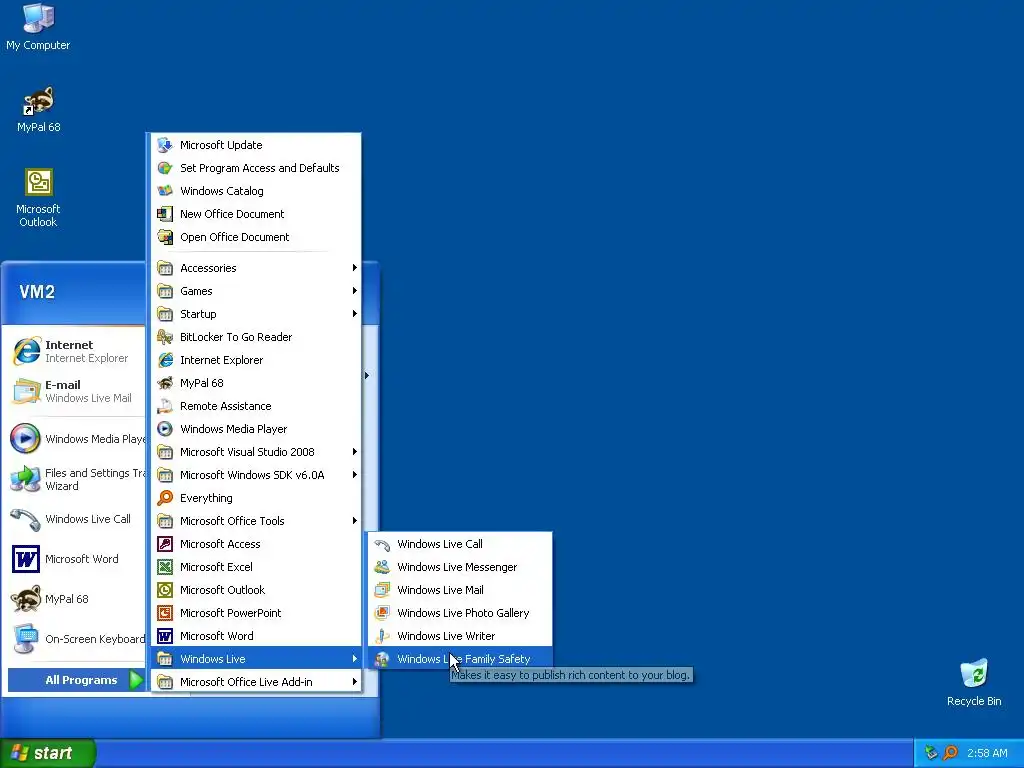Expand Microsoft Office Live Add-in submenu arrow

click(x=355, y=682)
